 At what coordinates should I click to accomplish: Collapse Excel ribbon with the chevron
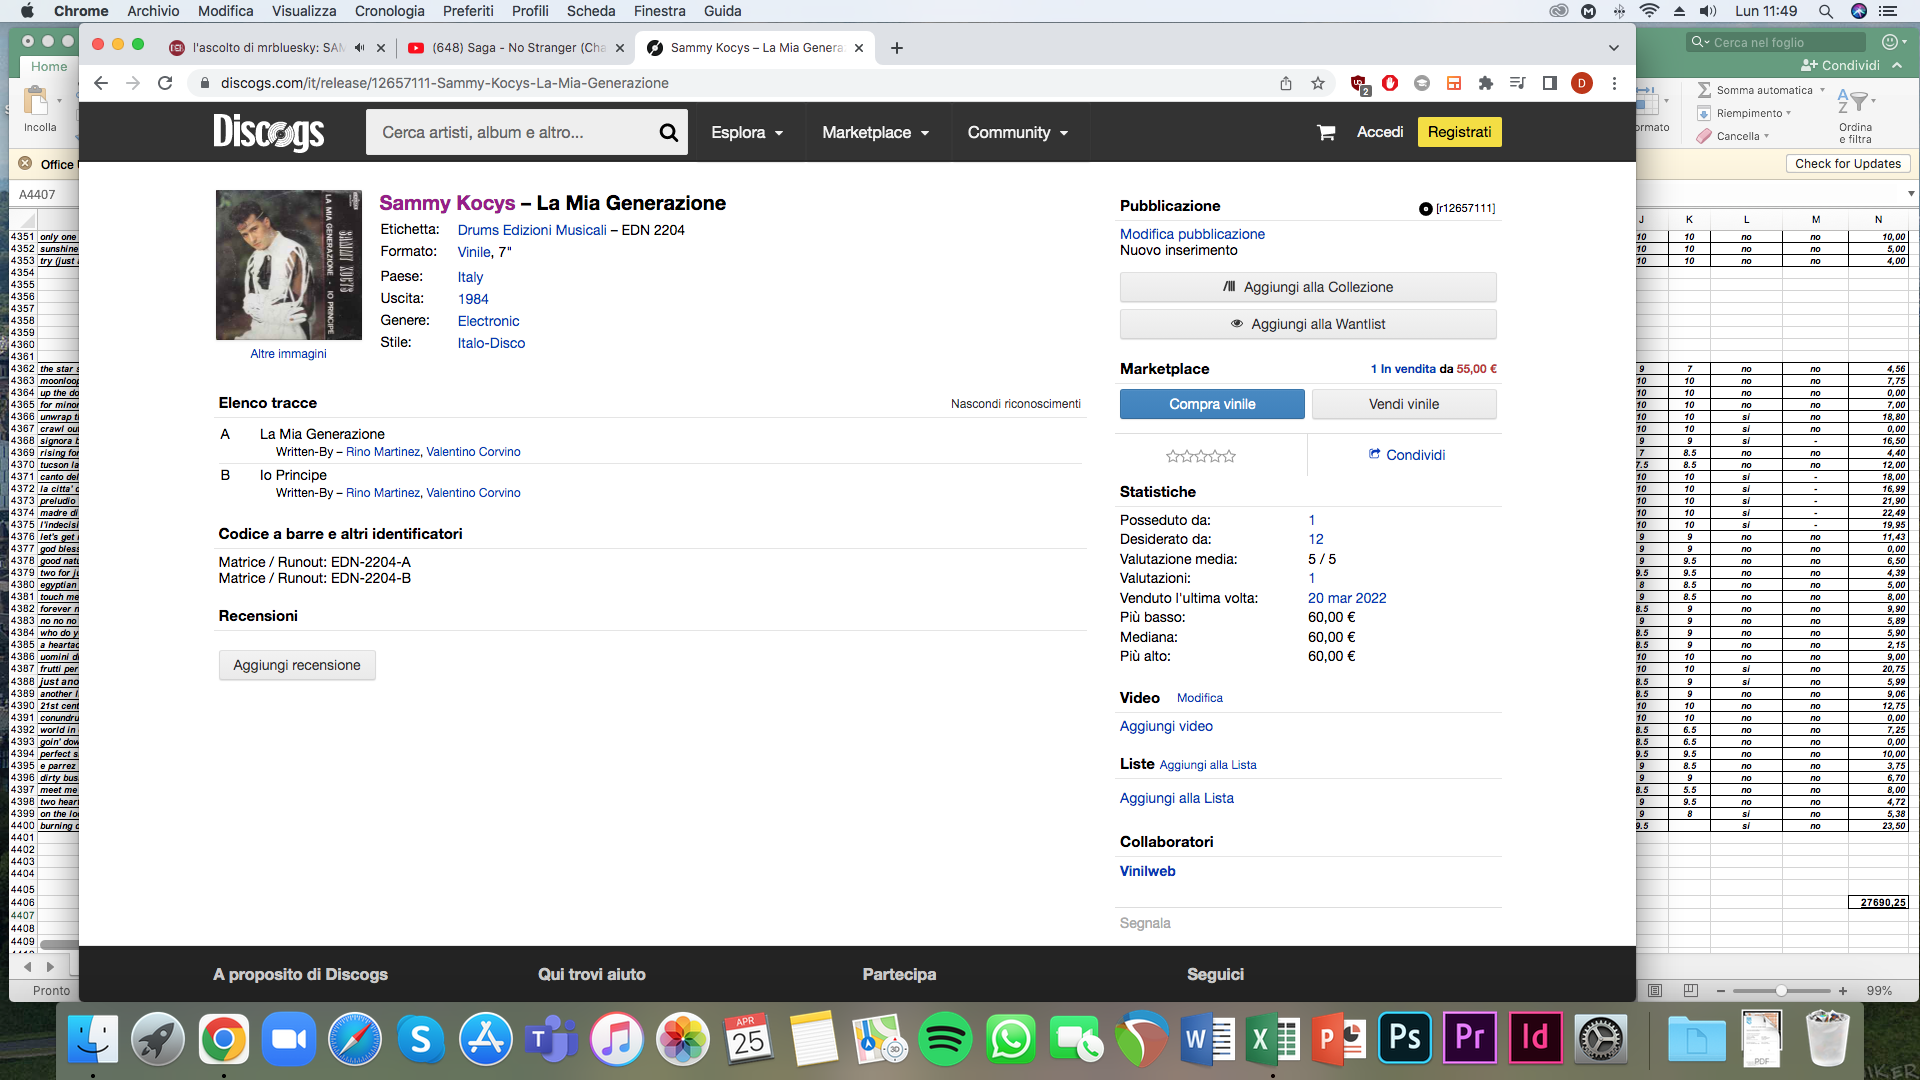click(1897, 65)
